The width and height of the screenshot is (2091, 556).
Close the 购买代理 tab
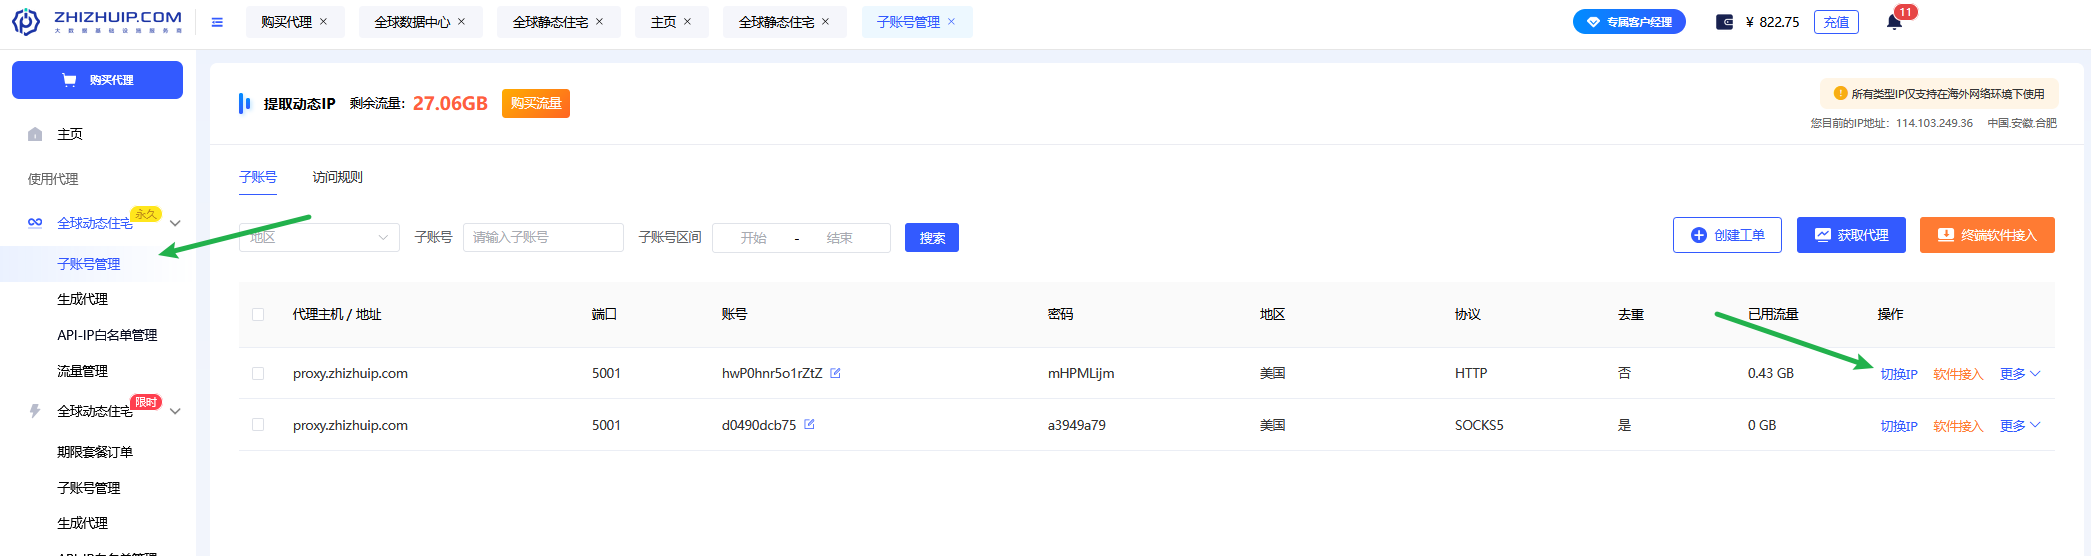[x=323, y=22]
